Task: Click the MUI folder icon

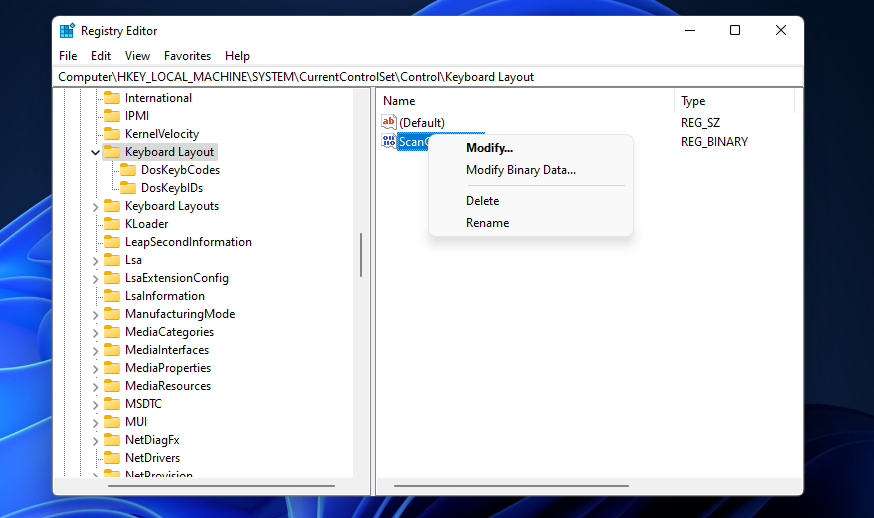Action: point(112,422)
